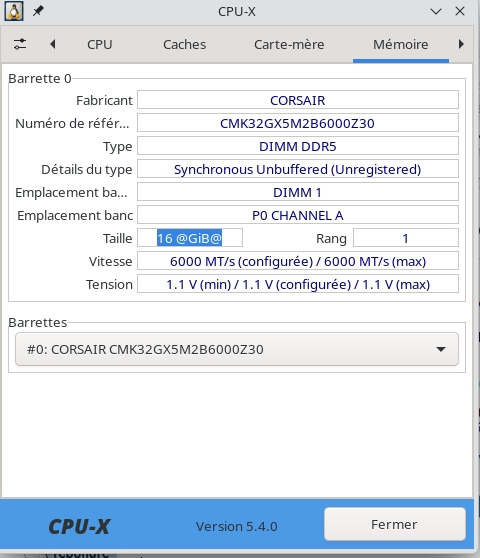The width and height of the screenshot is (480, 558).
Task: Click the CPU-X logo in footer
Action: [x=79, y=526]
